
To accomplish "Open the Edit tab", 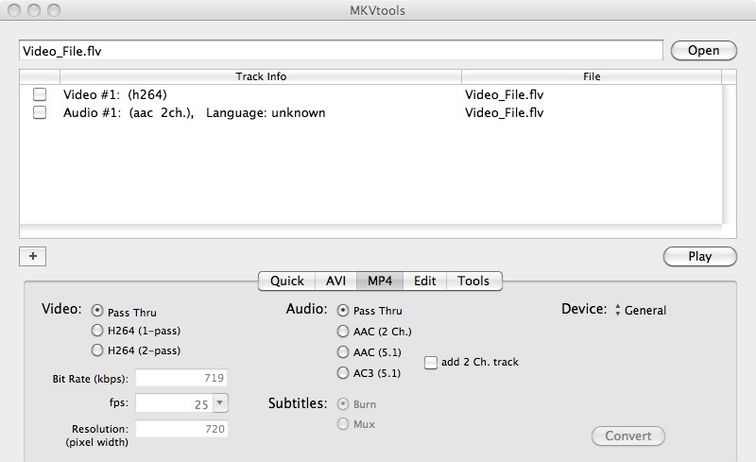I will click(x=425, y=281).
